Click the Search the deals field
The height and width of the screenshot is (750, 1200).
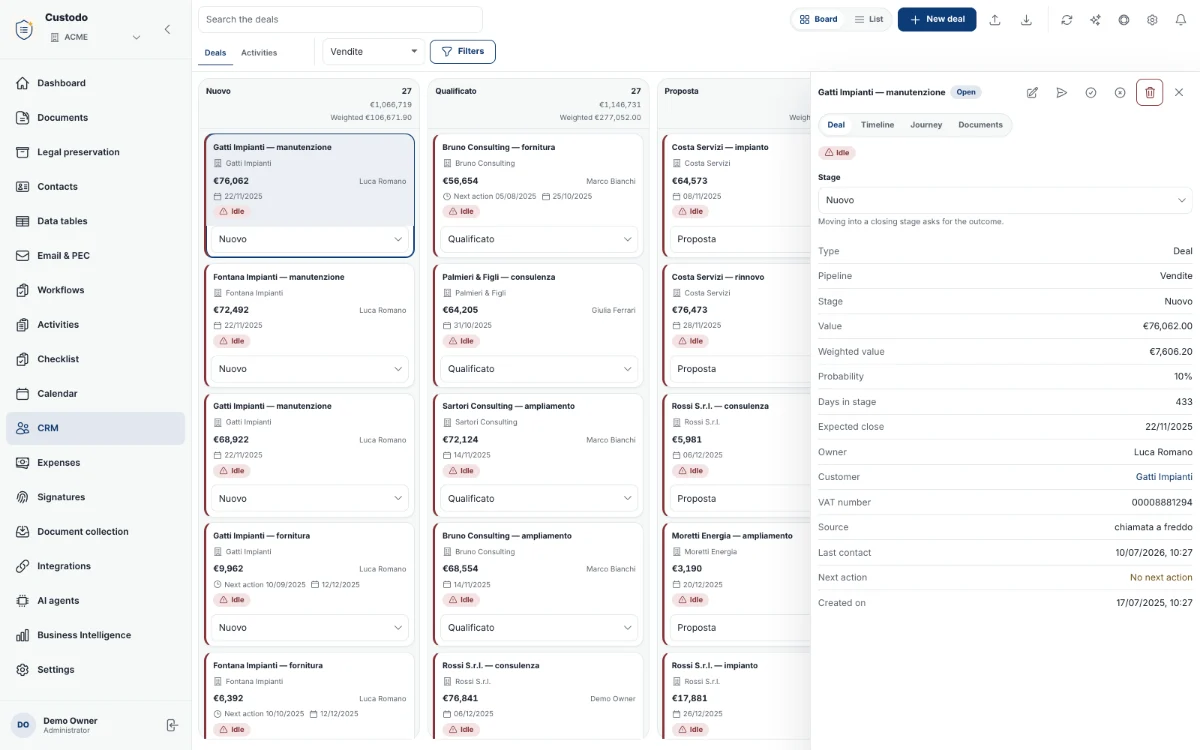pyautogui.click(x=340, y=19)
